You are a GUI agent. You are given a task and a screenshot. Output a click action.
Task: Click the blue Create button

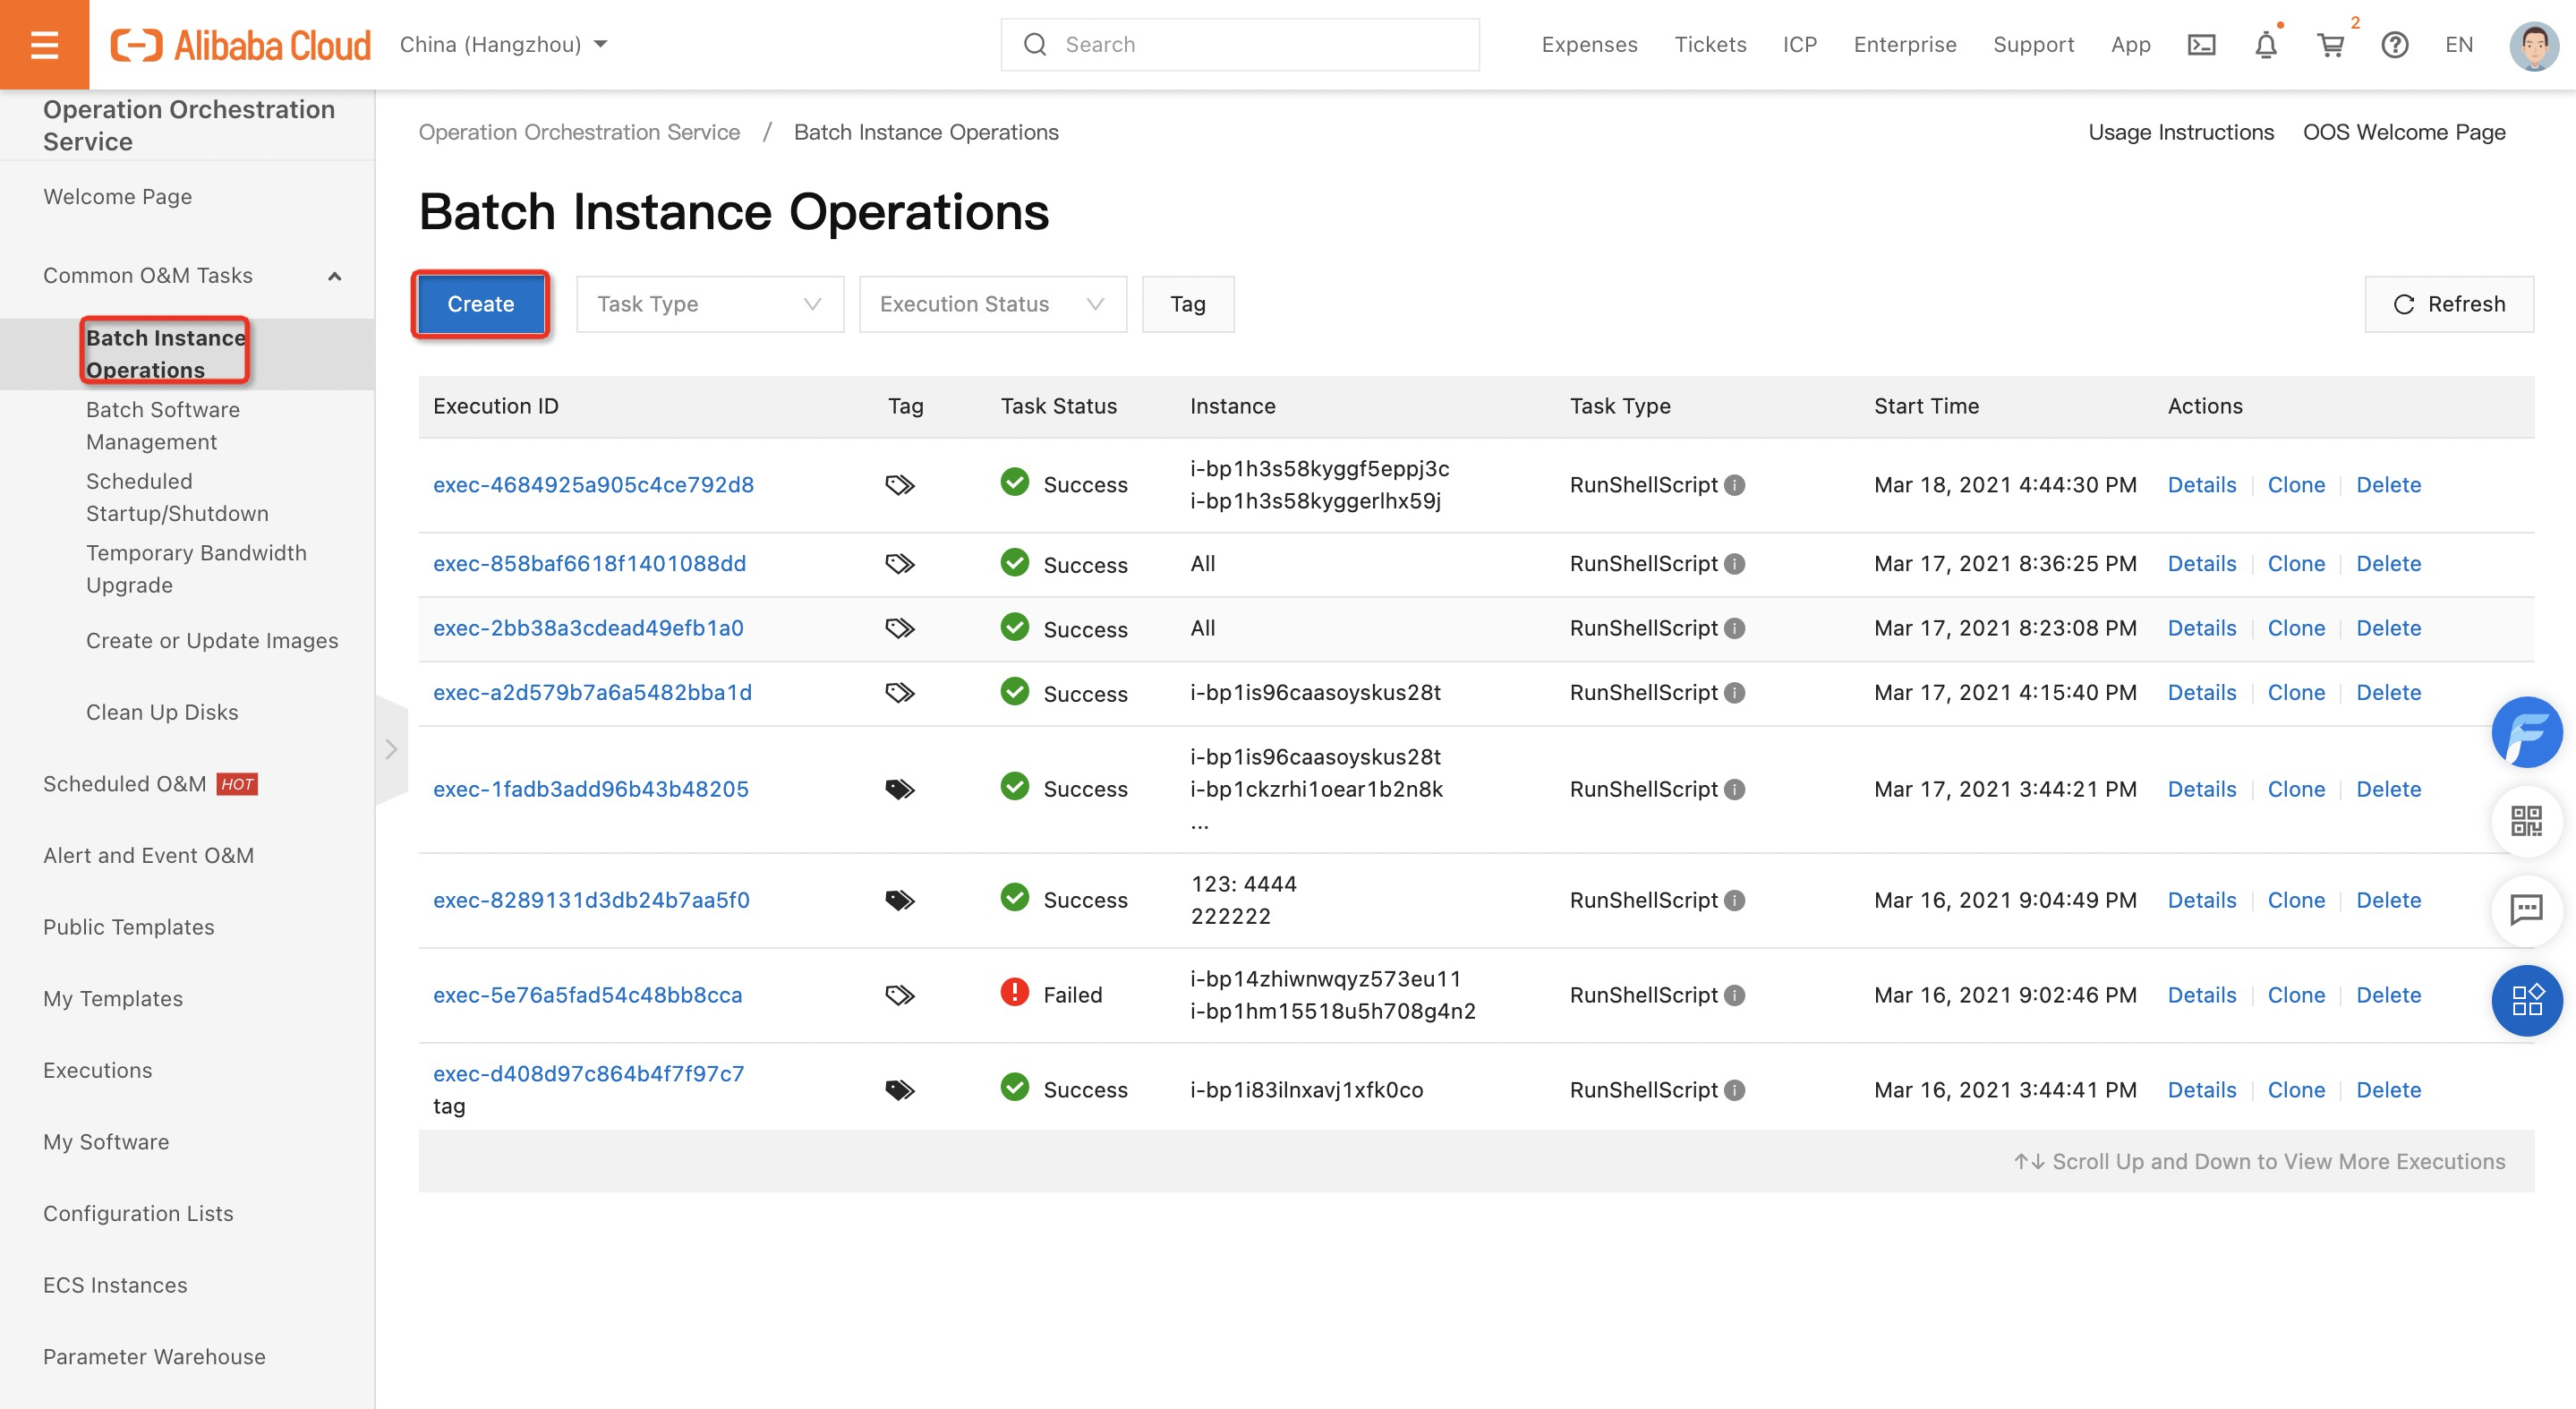pyautogui.click(x=480, y=304)
